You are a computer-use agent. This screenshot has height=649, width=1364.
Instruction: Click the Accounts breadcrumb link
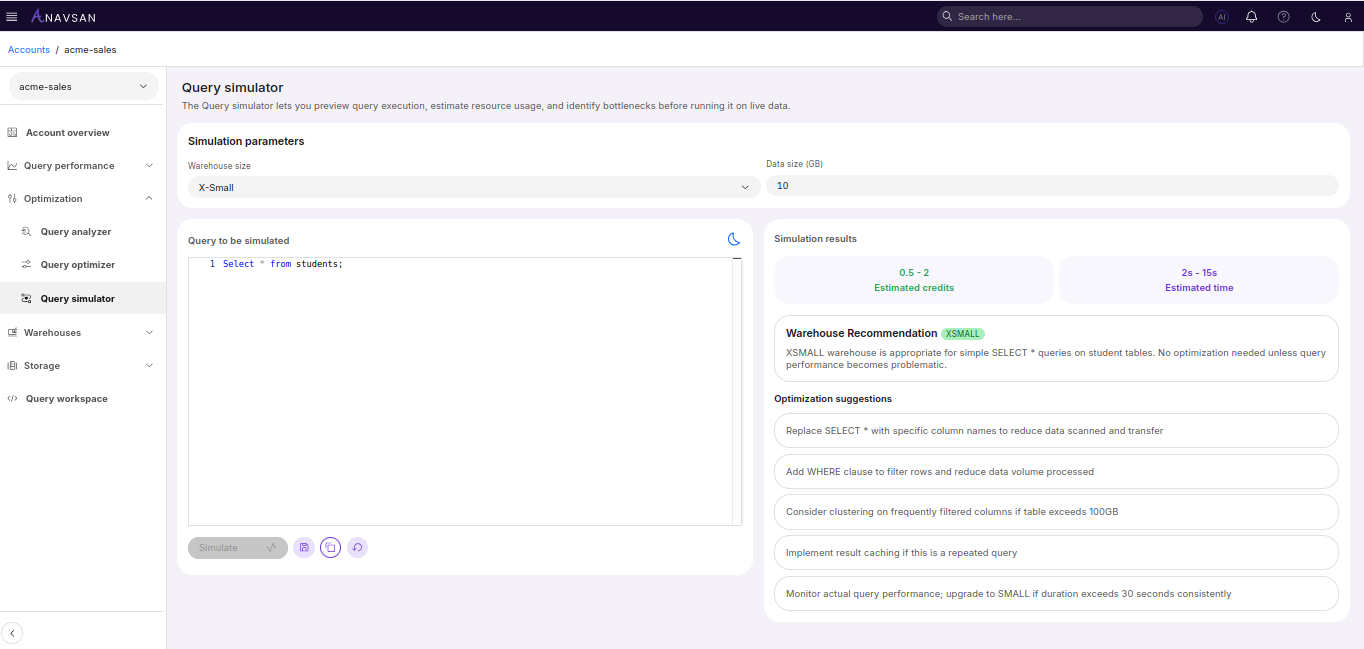[x=28, y=49]
